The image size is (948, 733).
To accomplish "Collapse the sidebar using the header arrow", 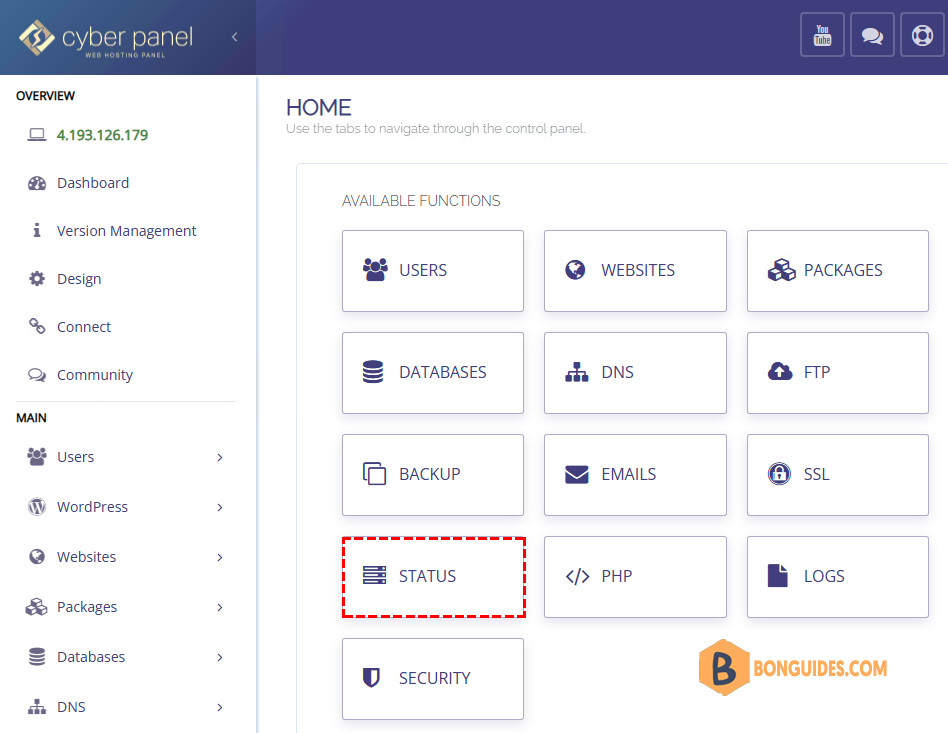I will [x=235, y=37].
